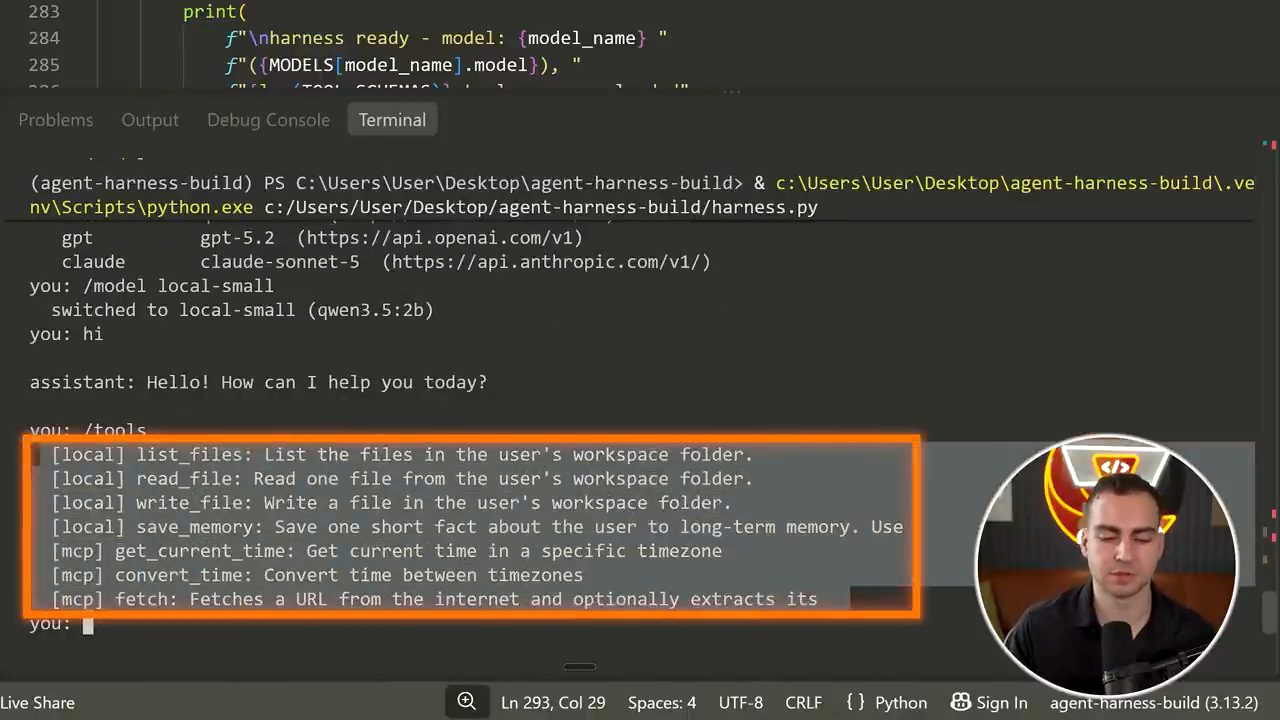1280x720 pixels.
Task: Click 'MODELS[model_name].model' in line 285
Action: (398, 65)
